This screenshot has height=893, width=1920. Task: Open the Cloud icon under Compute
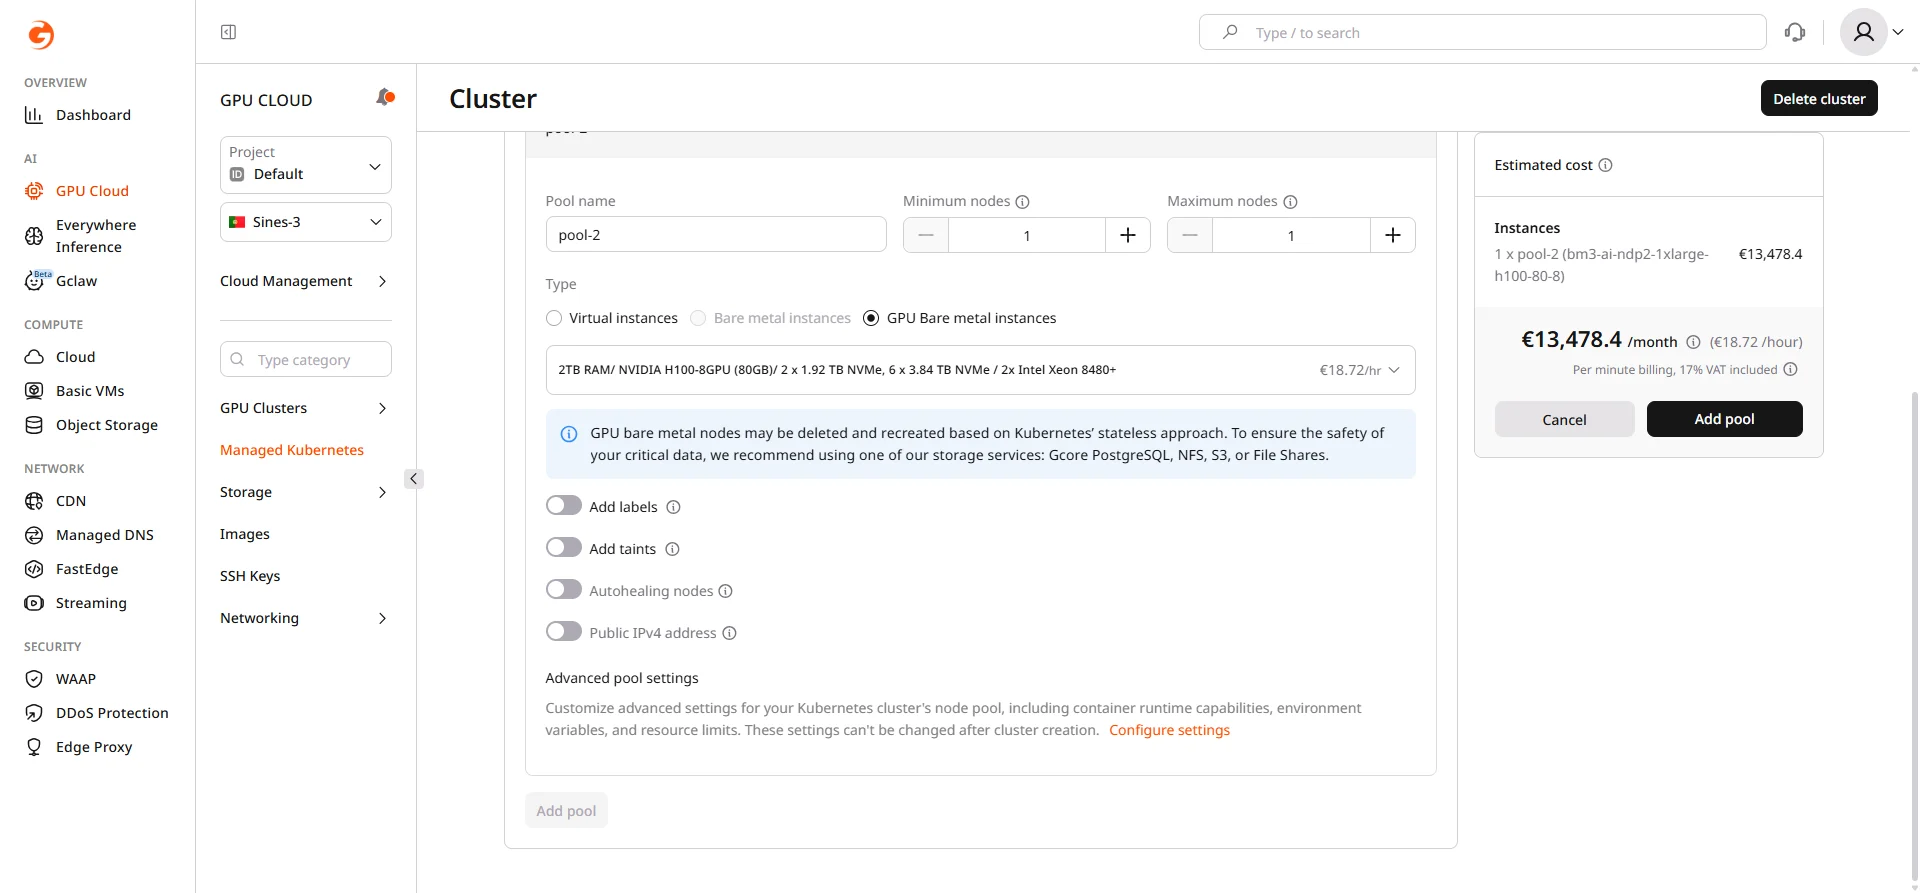tap(34, 357)
